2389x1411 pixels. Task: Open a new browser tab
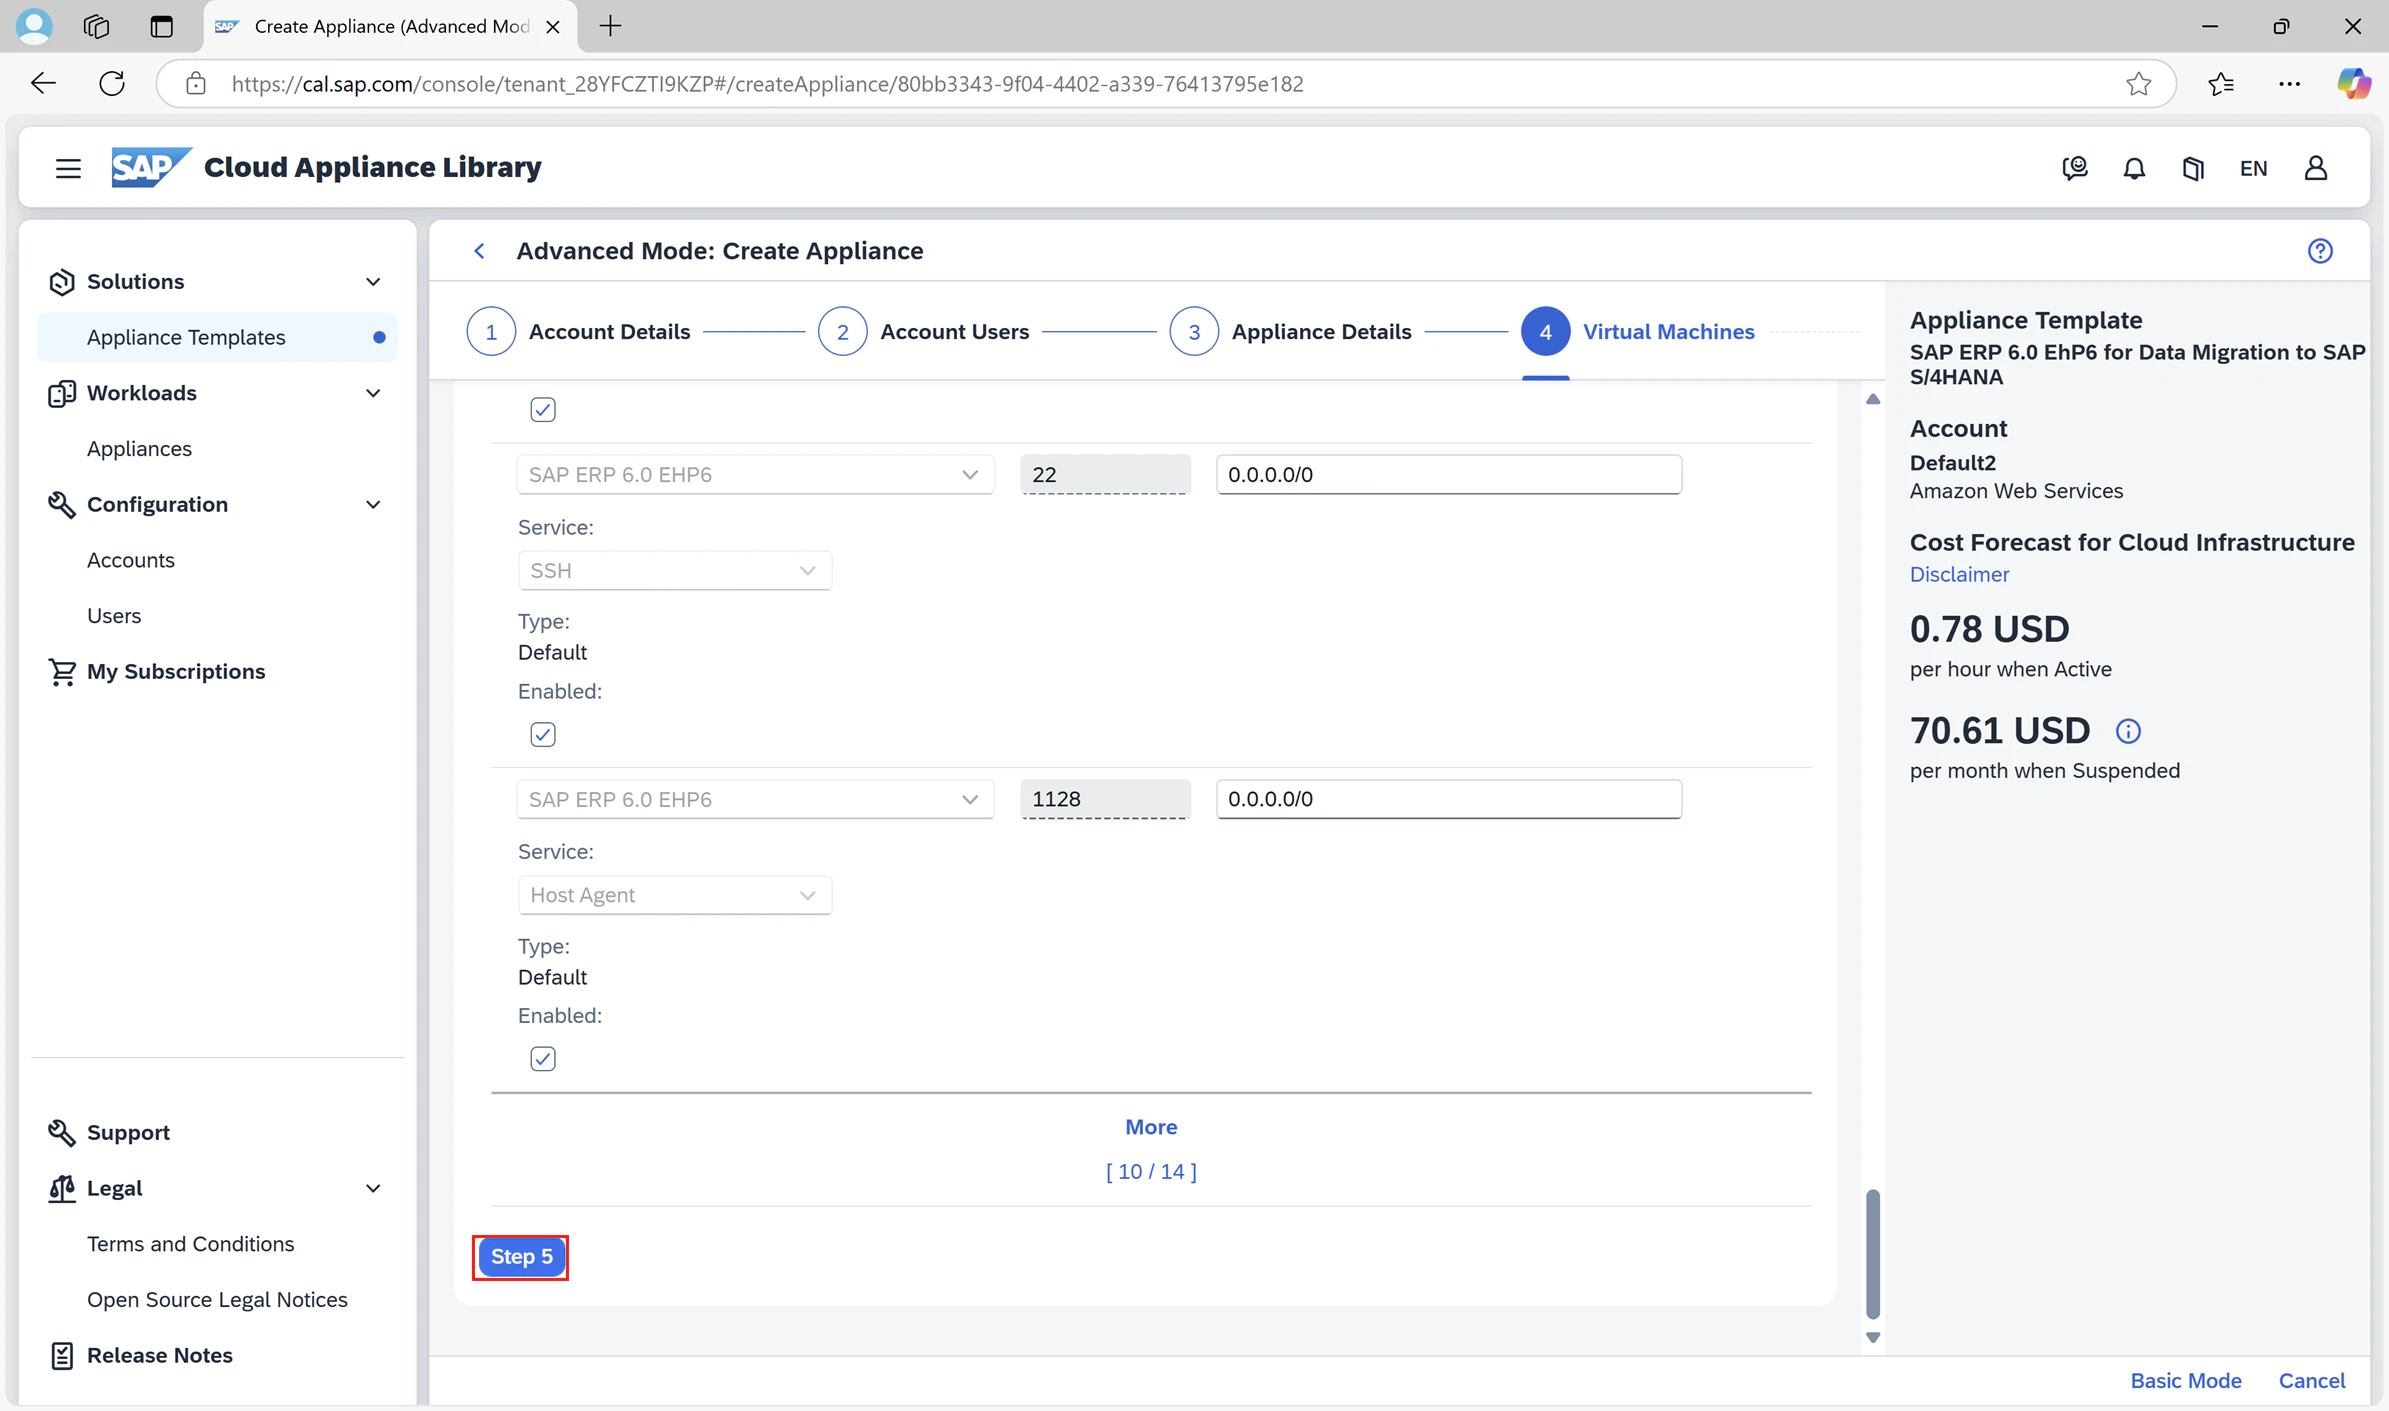[x=610, y=26]
